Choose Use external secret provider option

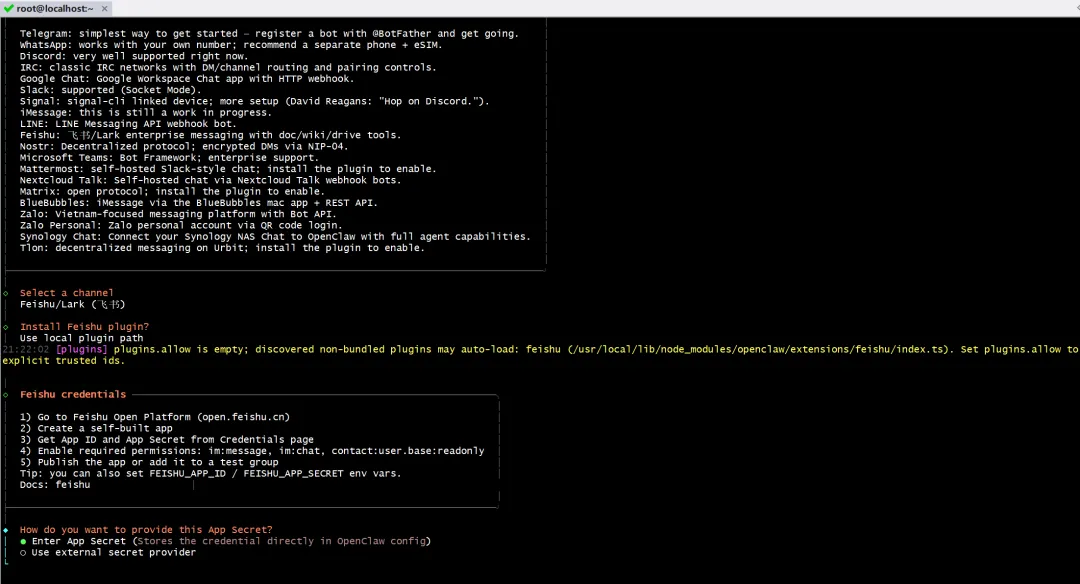108,552
